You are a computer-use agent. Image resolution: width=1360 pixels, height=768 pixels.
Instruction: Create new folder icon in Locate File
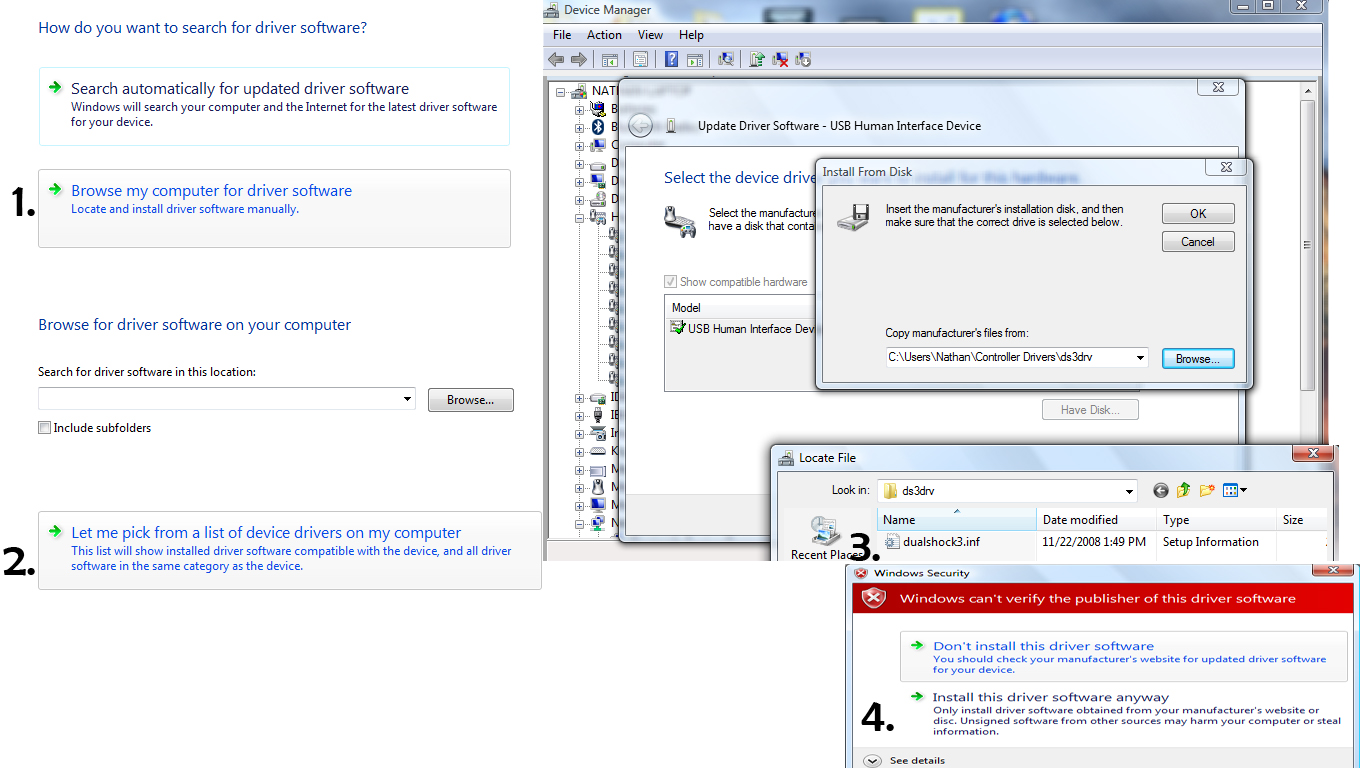pyautogui.click(x=1207, y=490)
